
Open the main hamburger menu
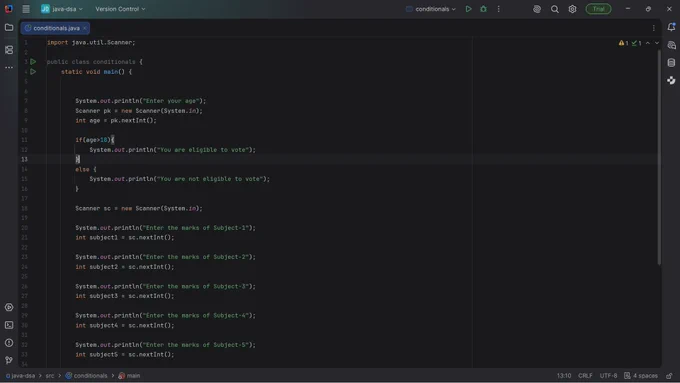coord(26,9)
